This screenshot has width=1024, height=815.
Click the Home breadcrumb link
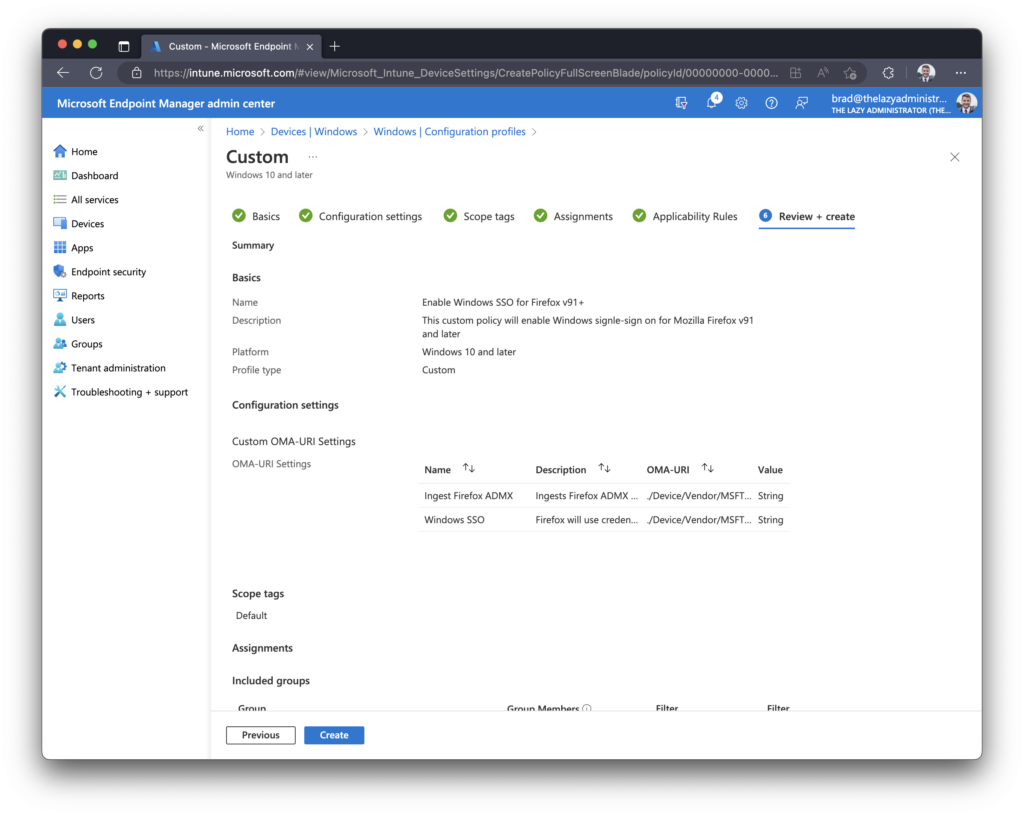pos(240,132)
